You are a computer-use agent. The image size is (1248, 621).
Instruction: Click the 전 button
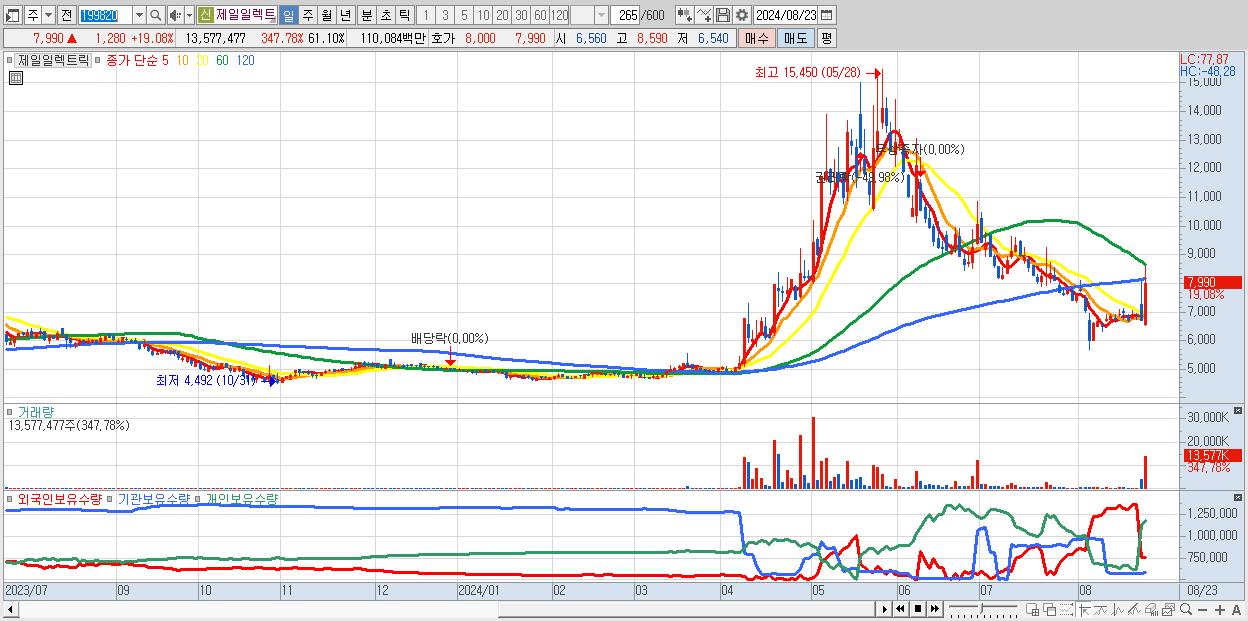[66, 15]
